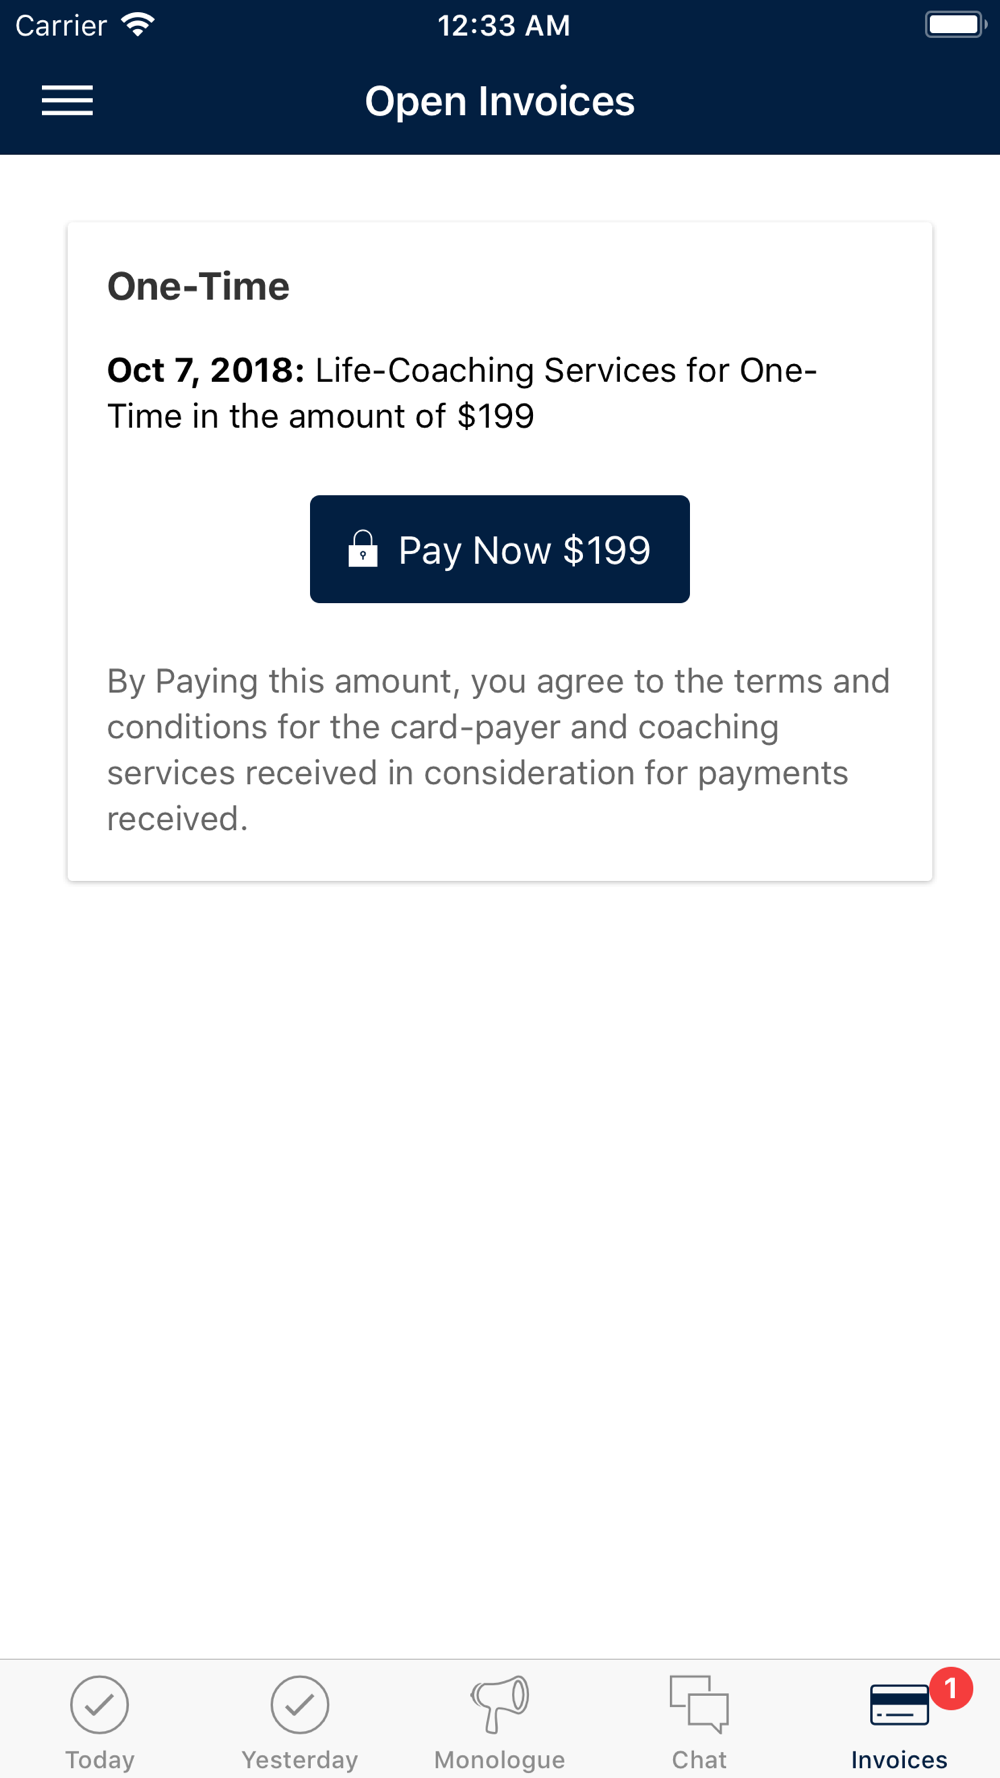Switch to the Yesterday tab label
1000x1778 pixels.
tap(300, 1759)
